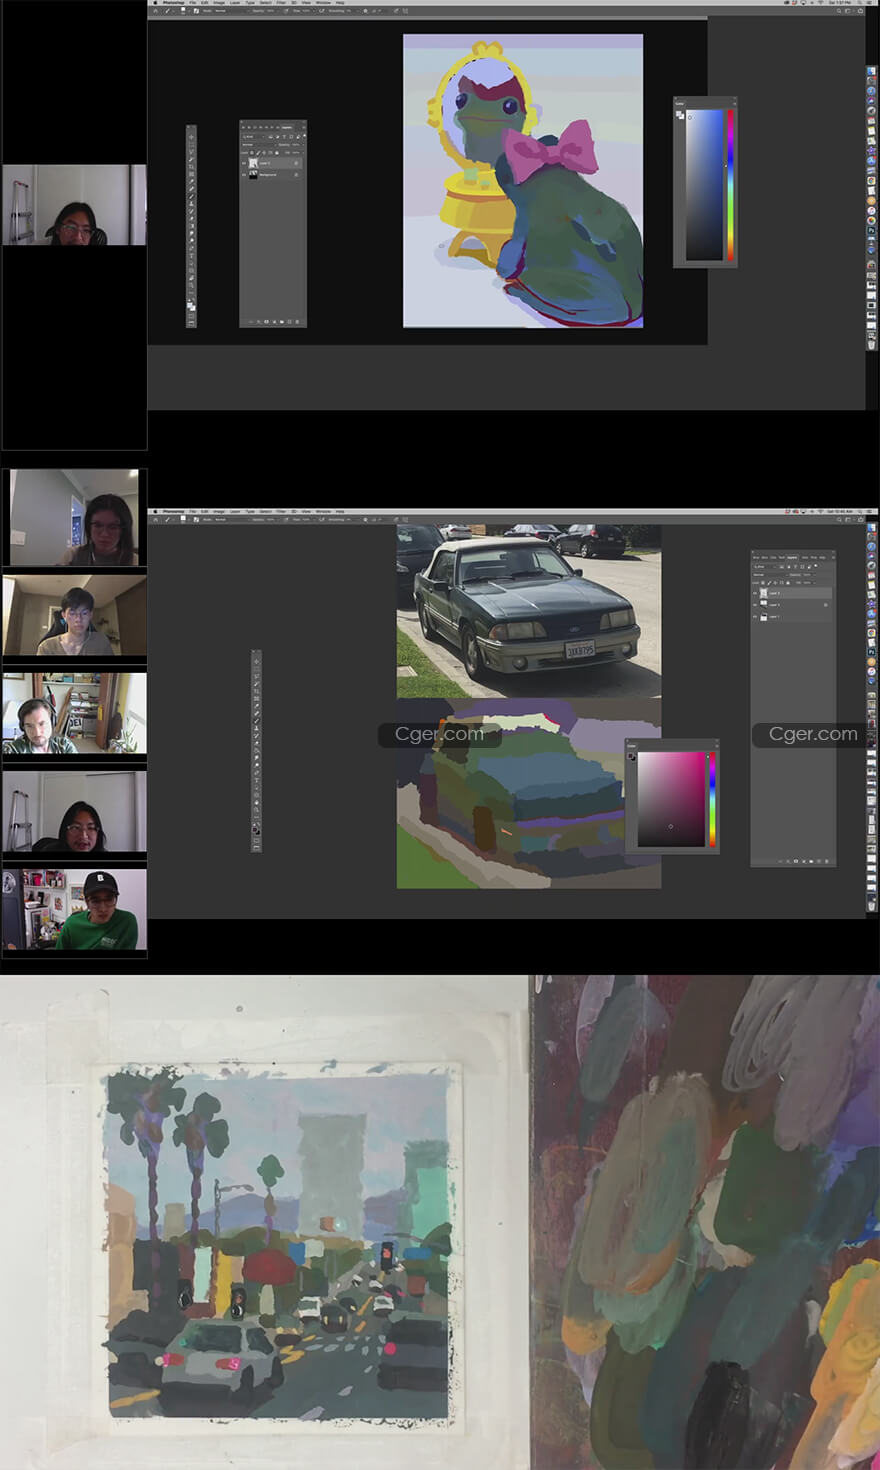Open the Select menu in car painting window
Image resolution: width=880 pixels, height=1470 pixels.
pyautogui.click(x=265, y=511)
